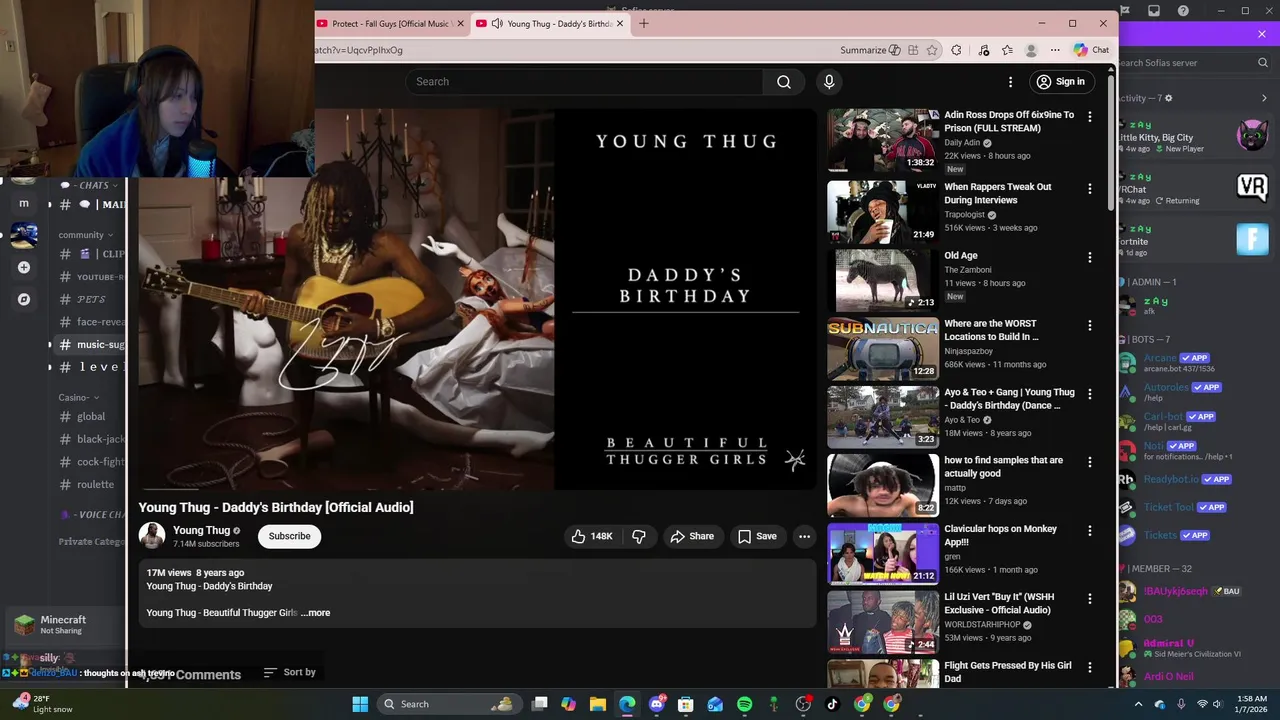Open options menu for Adin Ross video

(1089, 117)
